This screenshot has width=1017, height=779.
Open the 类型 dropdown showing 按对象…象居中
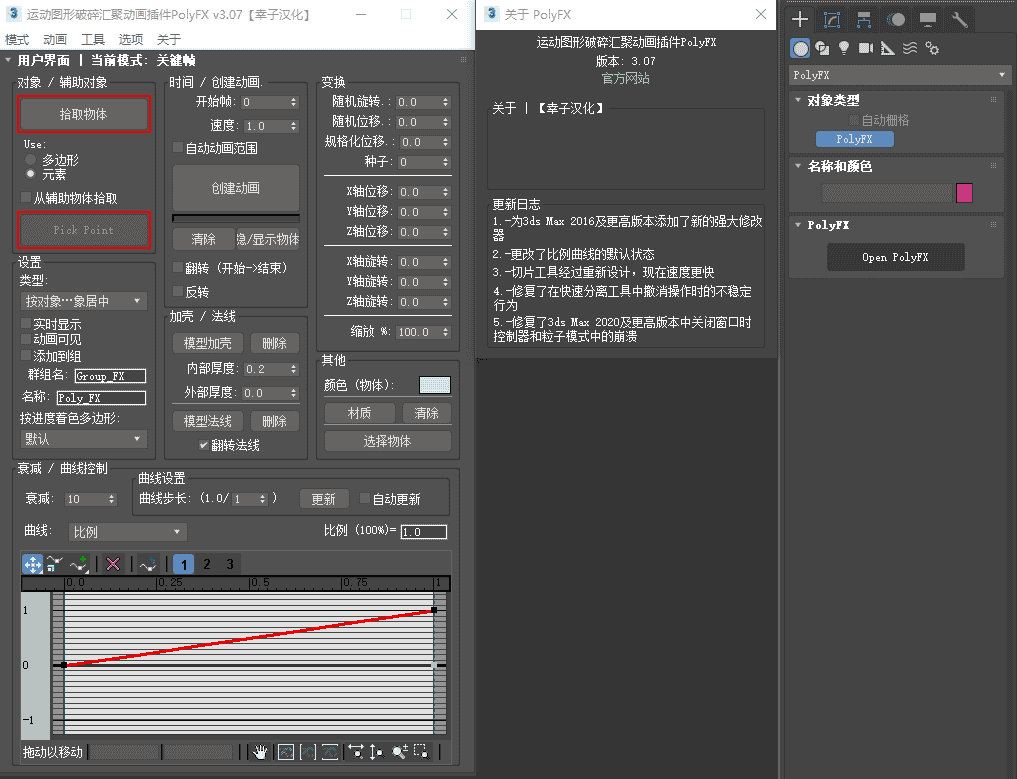coord(84,301)
